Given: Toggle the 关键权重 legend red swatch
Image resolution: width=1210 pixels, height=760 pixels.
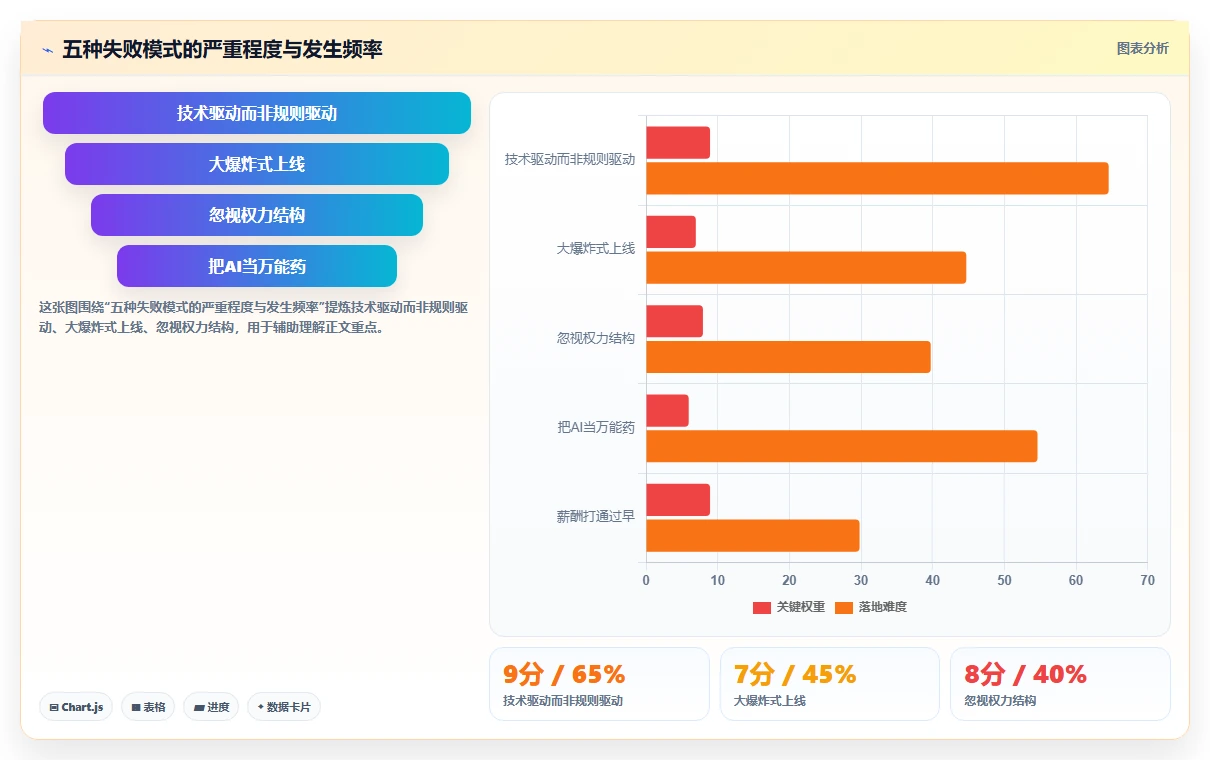Looking at the screenshot, I should (762, 607).
